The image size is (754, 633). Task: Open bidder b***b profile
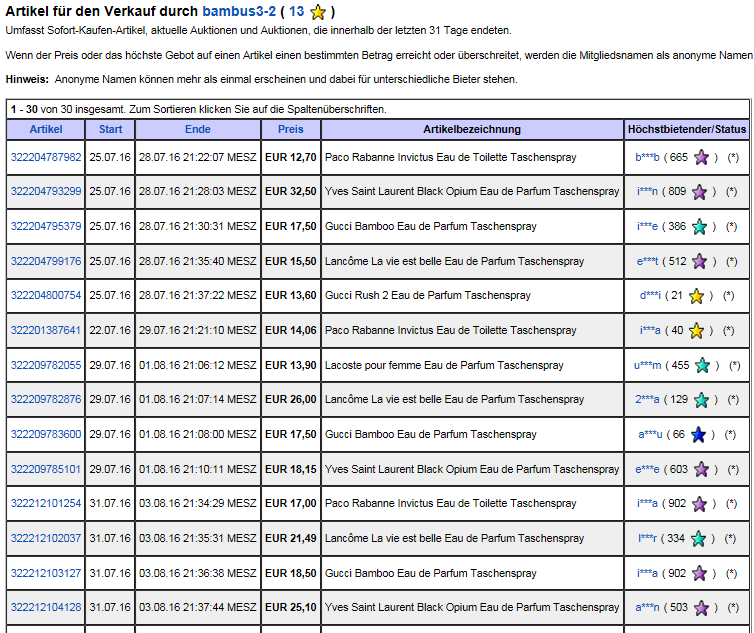coord(647,157)
